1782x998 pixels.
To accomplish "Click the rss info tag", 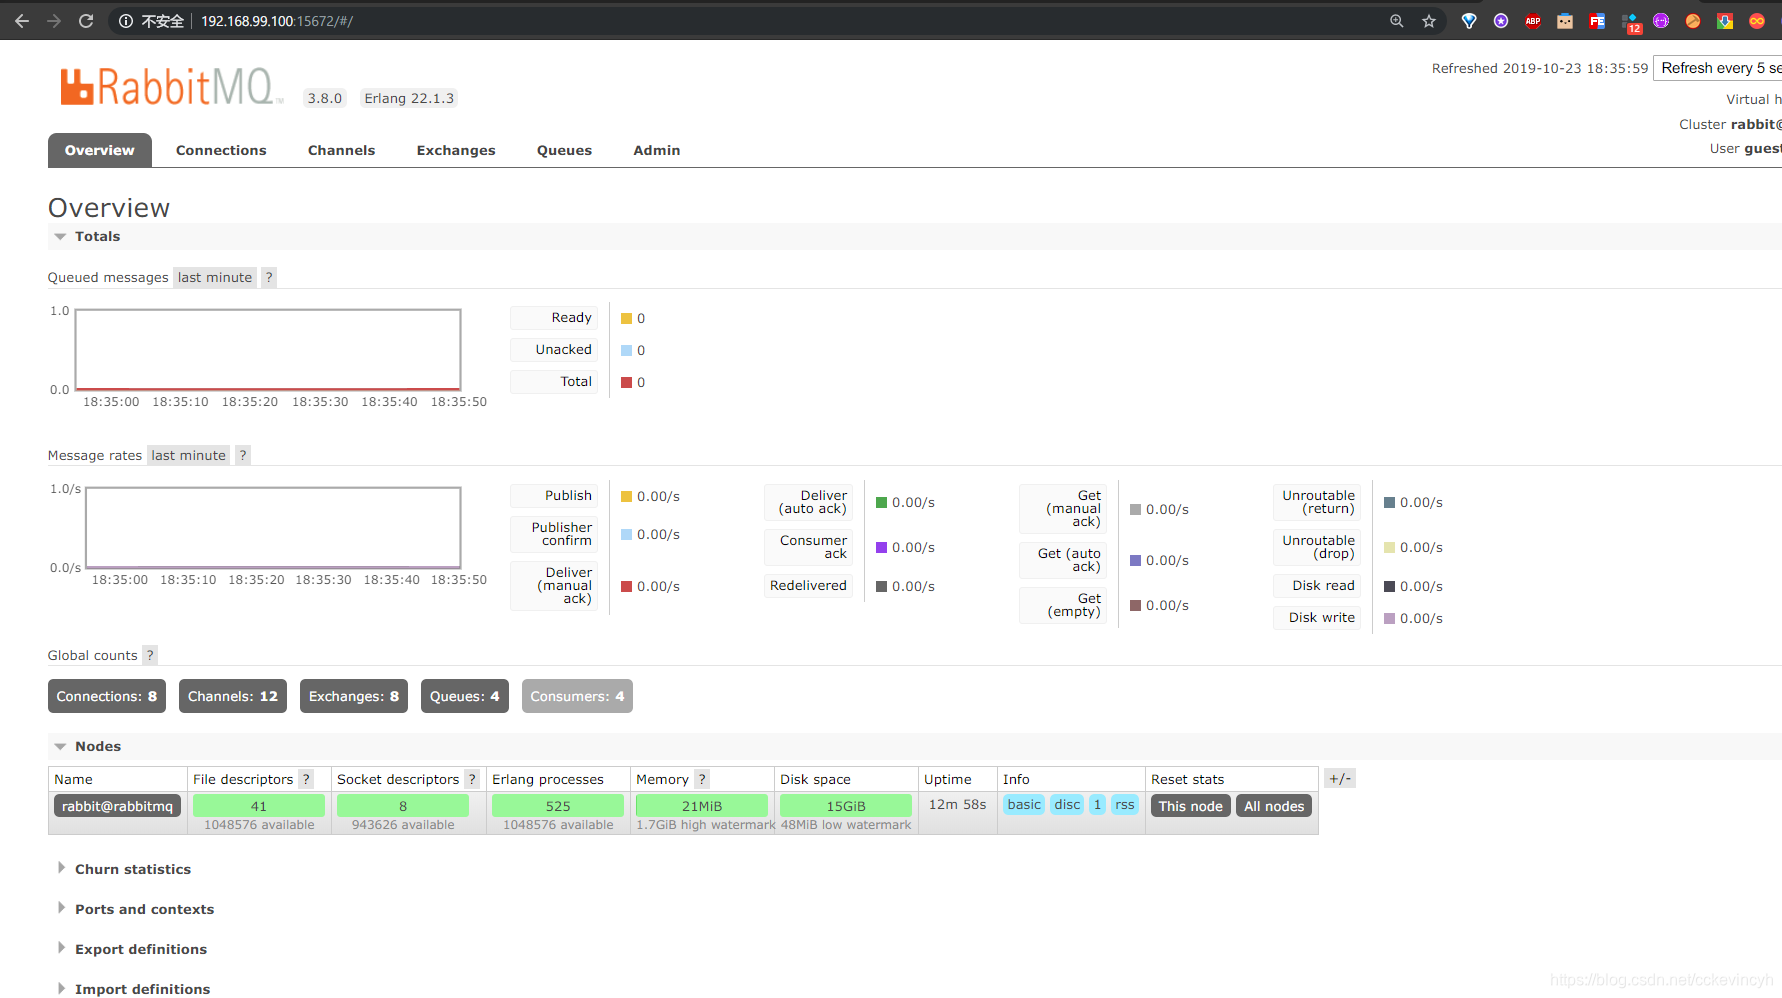I will (x=1125, y=804).
